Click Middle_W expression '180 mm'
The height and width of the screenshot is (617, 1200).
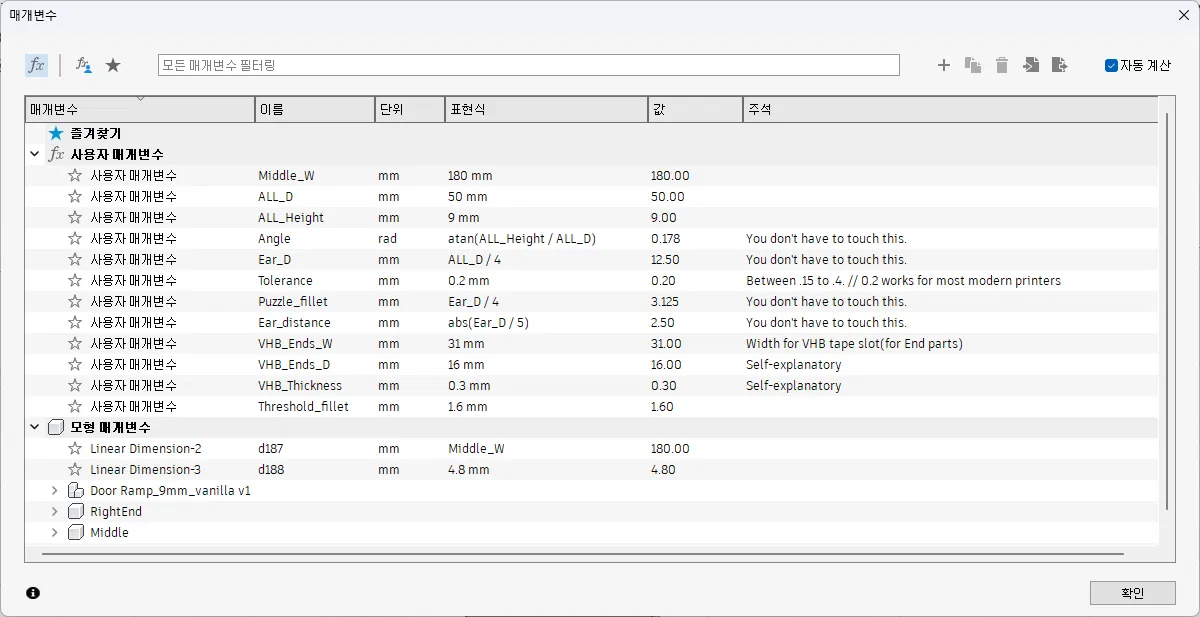[x=470, y=176]
